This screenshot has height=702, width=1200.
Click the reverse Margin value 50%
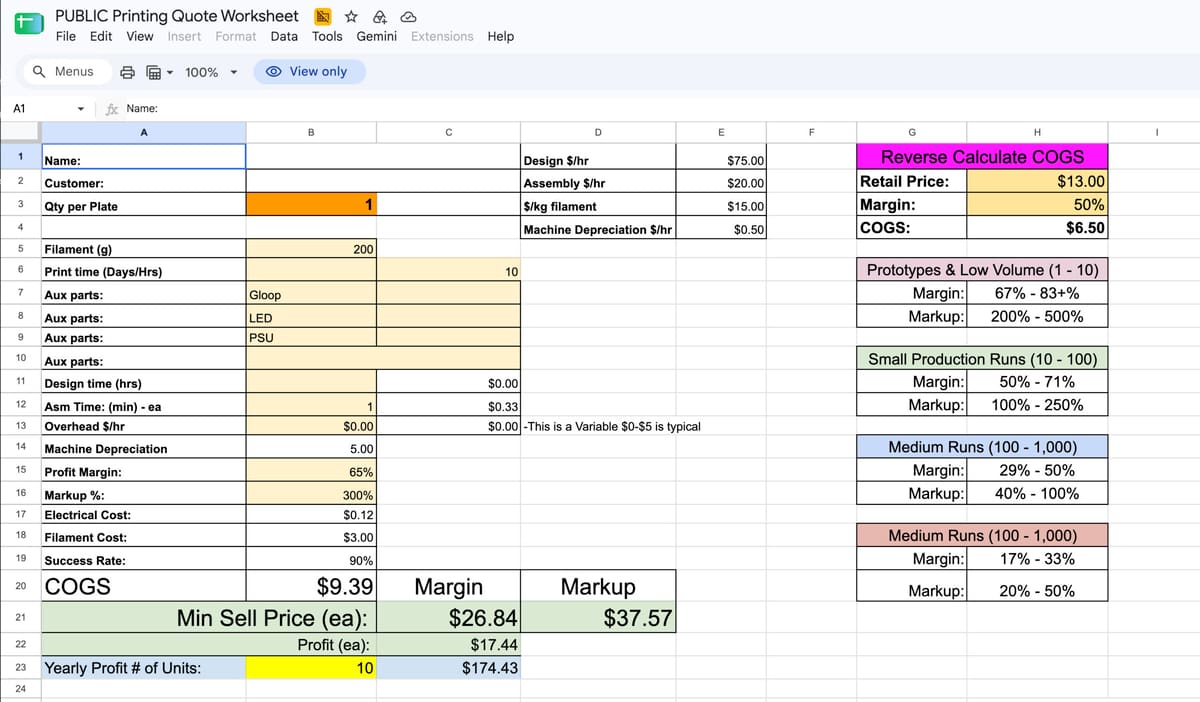point(1037,204)
